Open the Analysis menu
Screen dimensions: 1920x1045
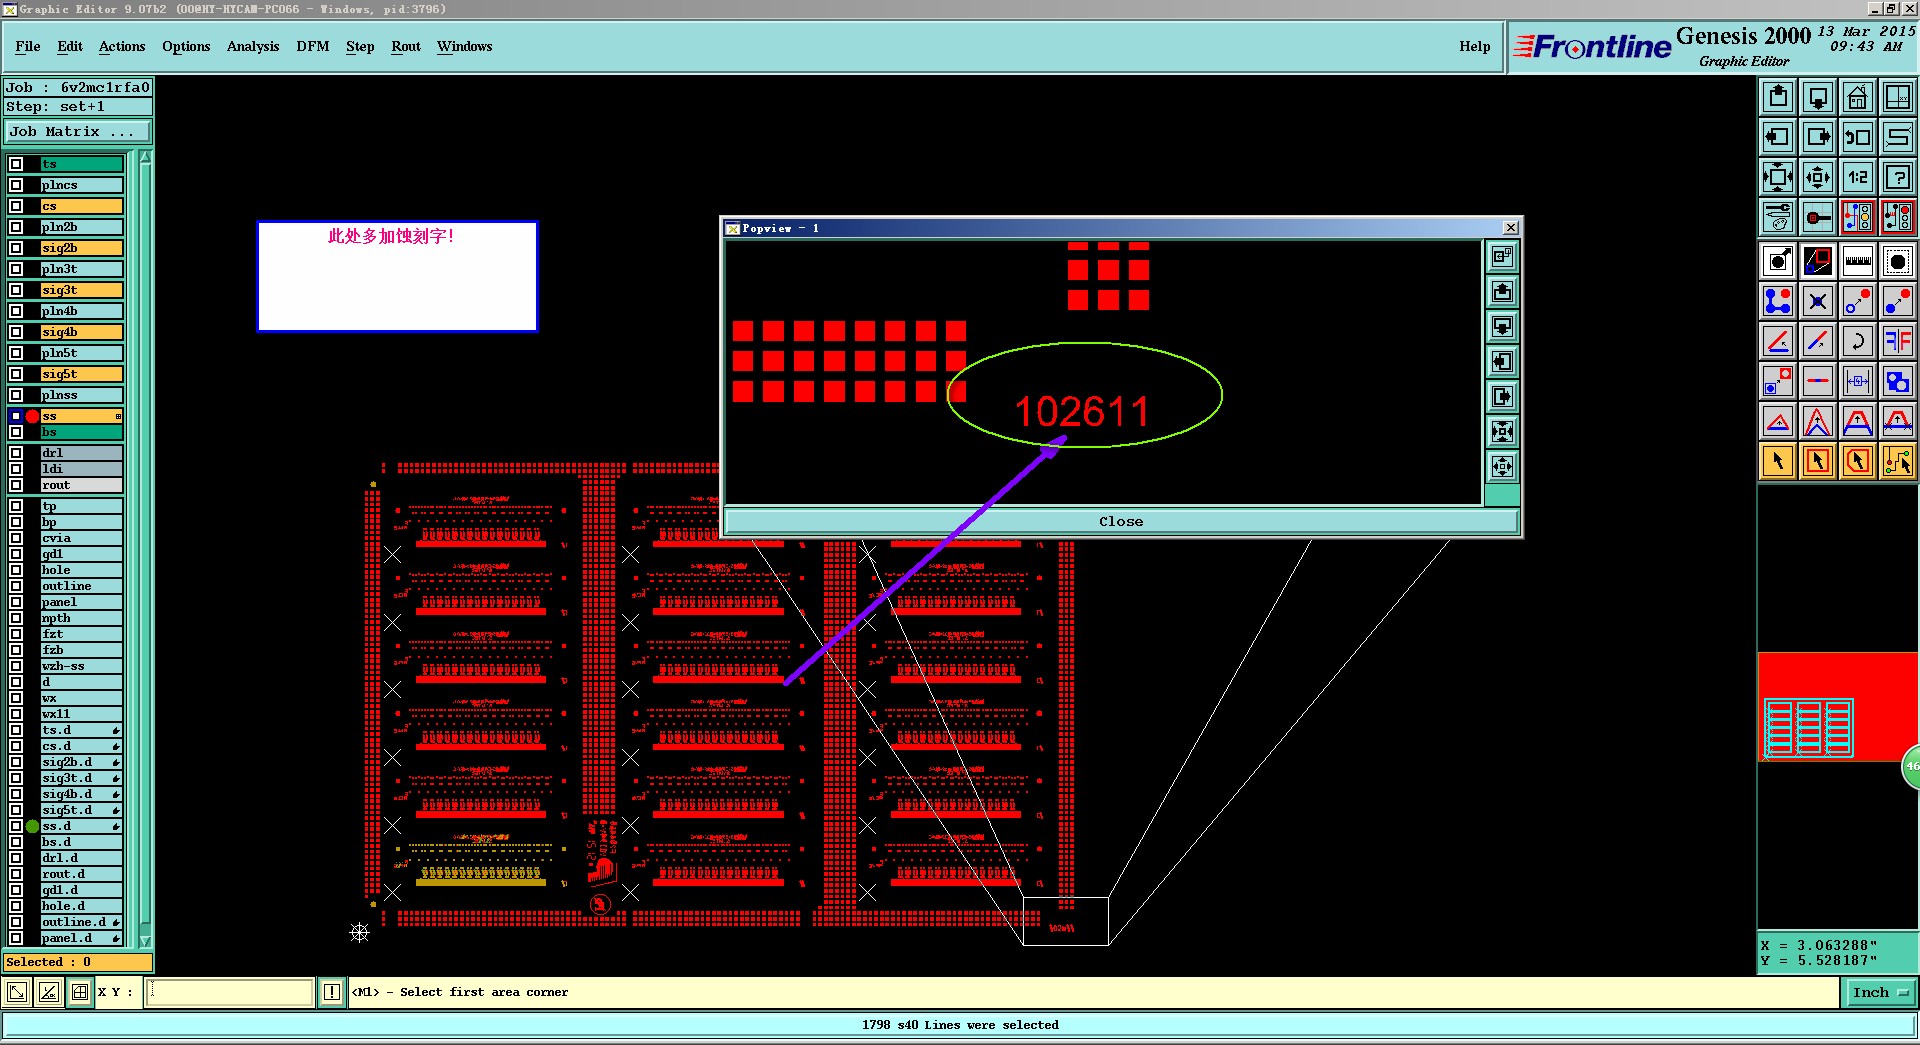click(253, 46)
